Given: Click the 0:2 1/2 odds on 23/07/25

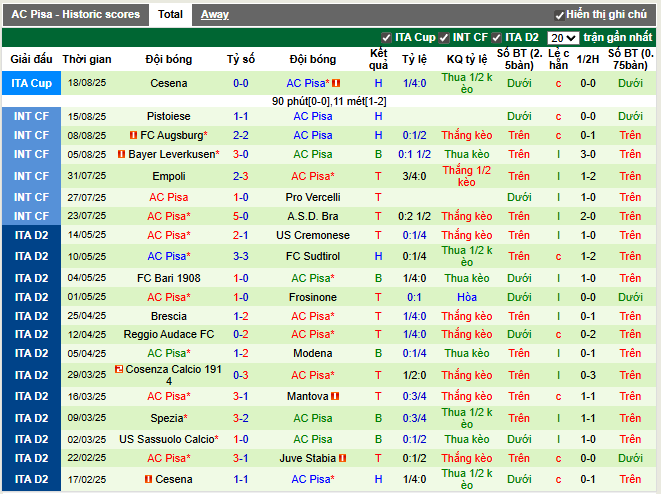Looking at the screenshot, I should point(414,216).
